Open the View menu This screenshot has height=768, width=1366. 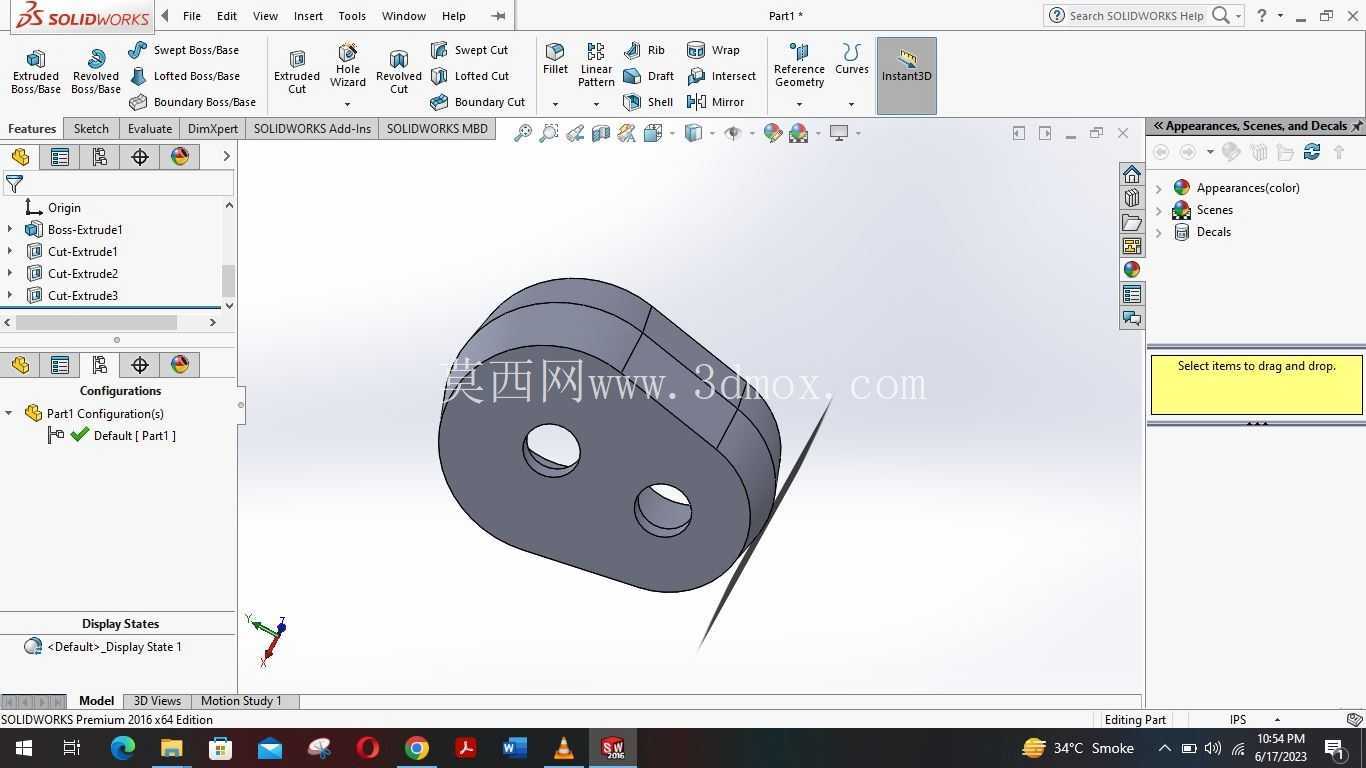point(265,16)
